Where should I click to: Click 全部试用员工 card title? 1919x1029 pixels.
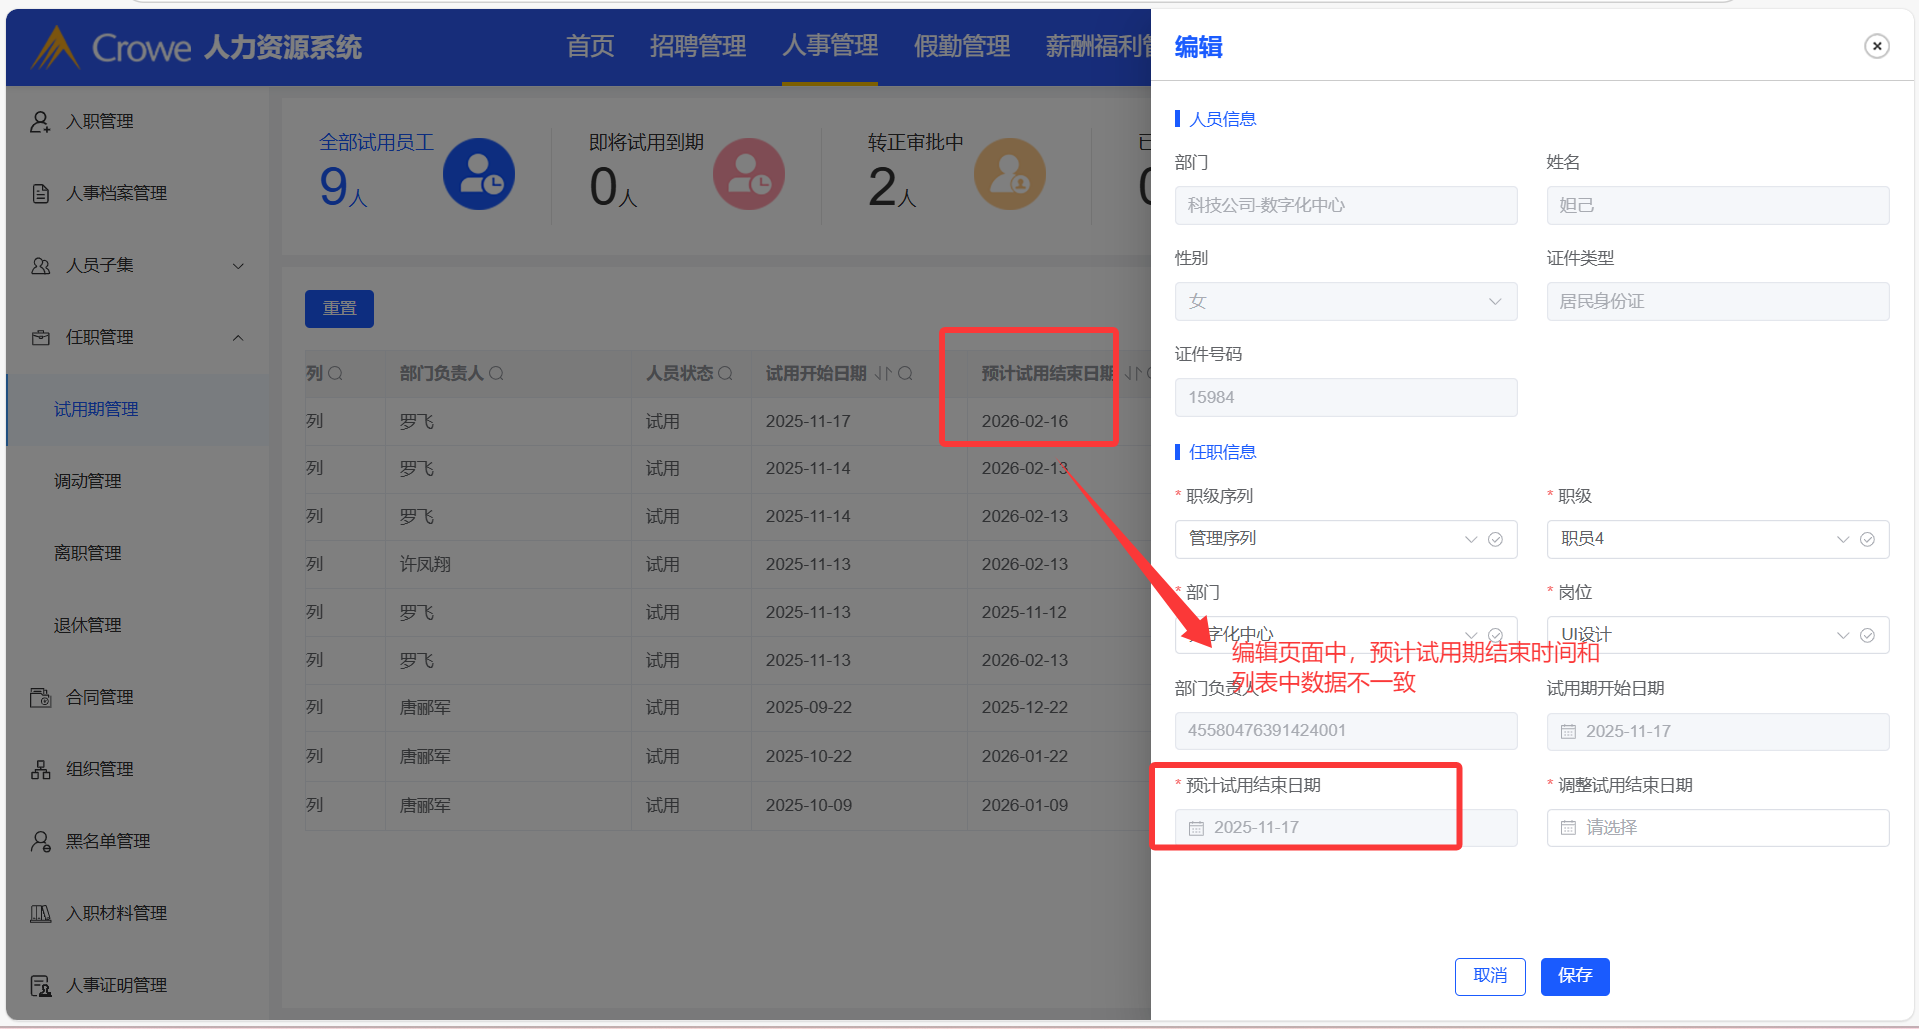(x=376, y=143)
